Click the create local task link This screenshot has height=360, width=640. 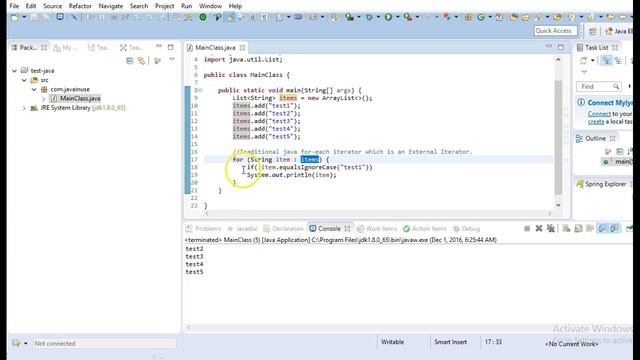596,122
